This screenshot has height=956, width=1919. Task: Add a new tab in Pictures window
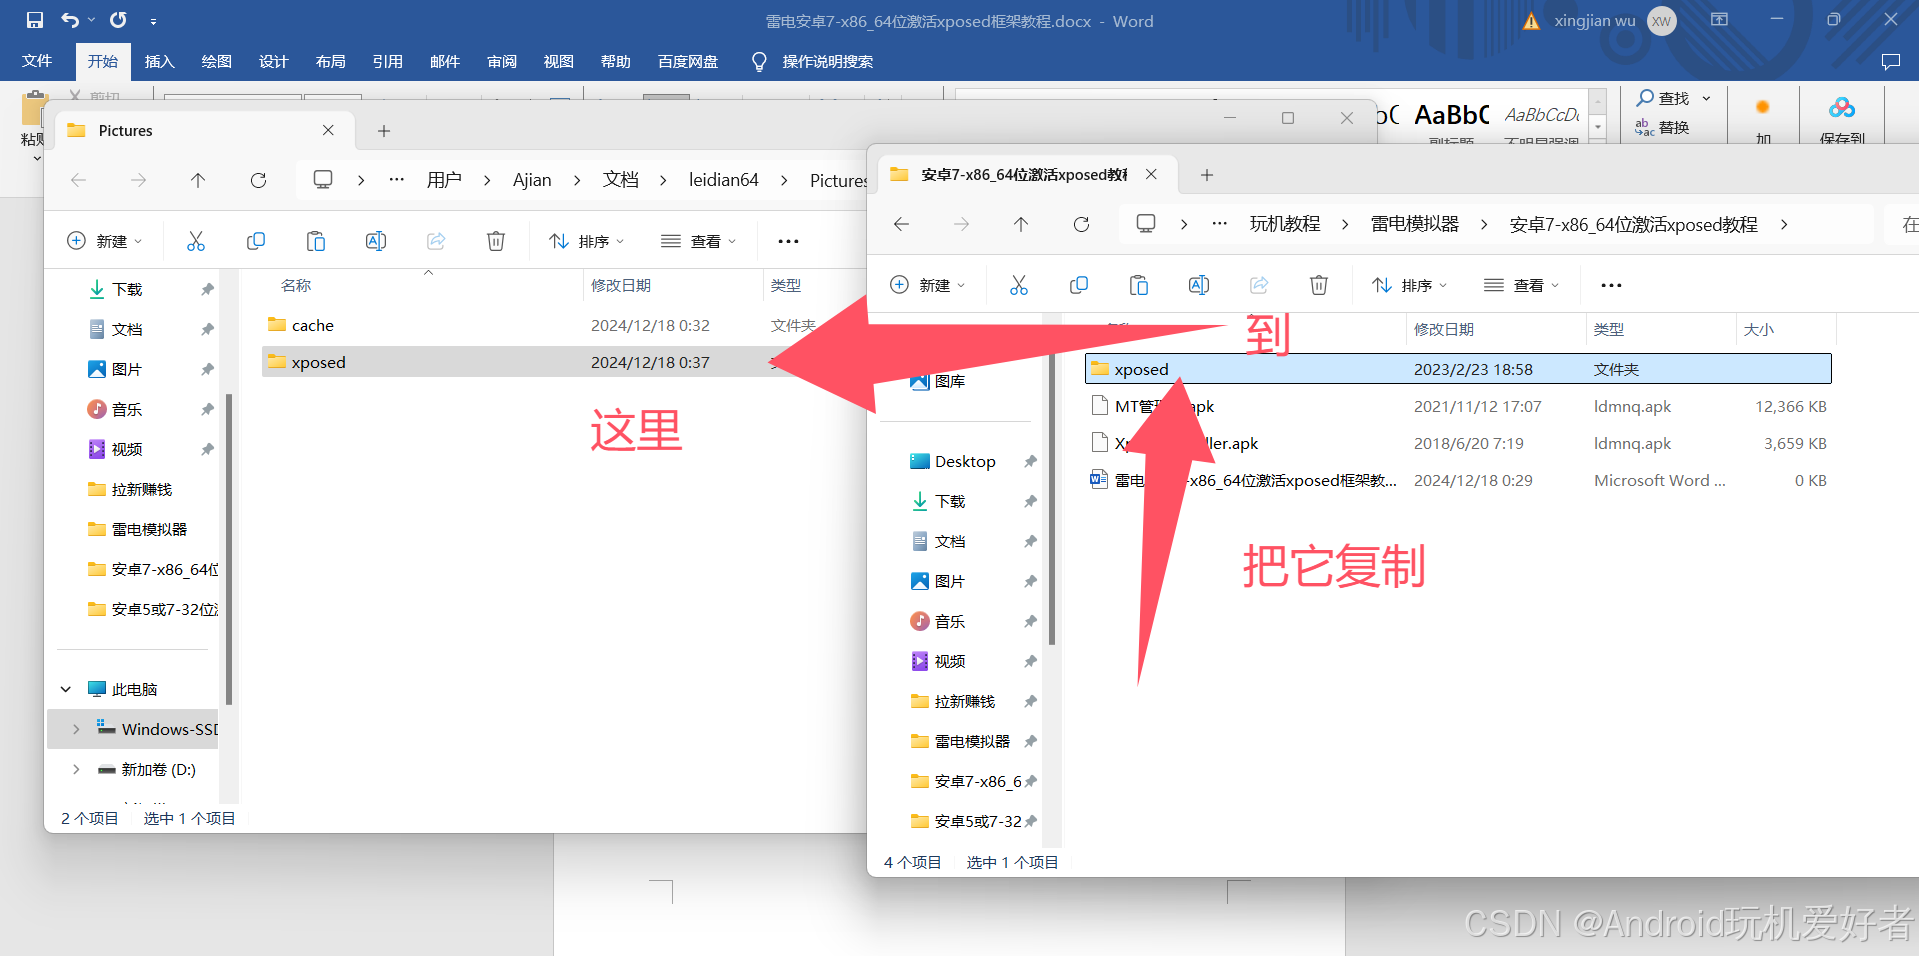click(x=384, y=131)
